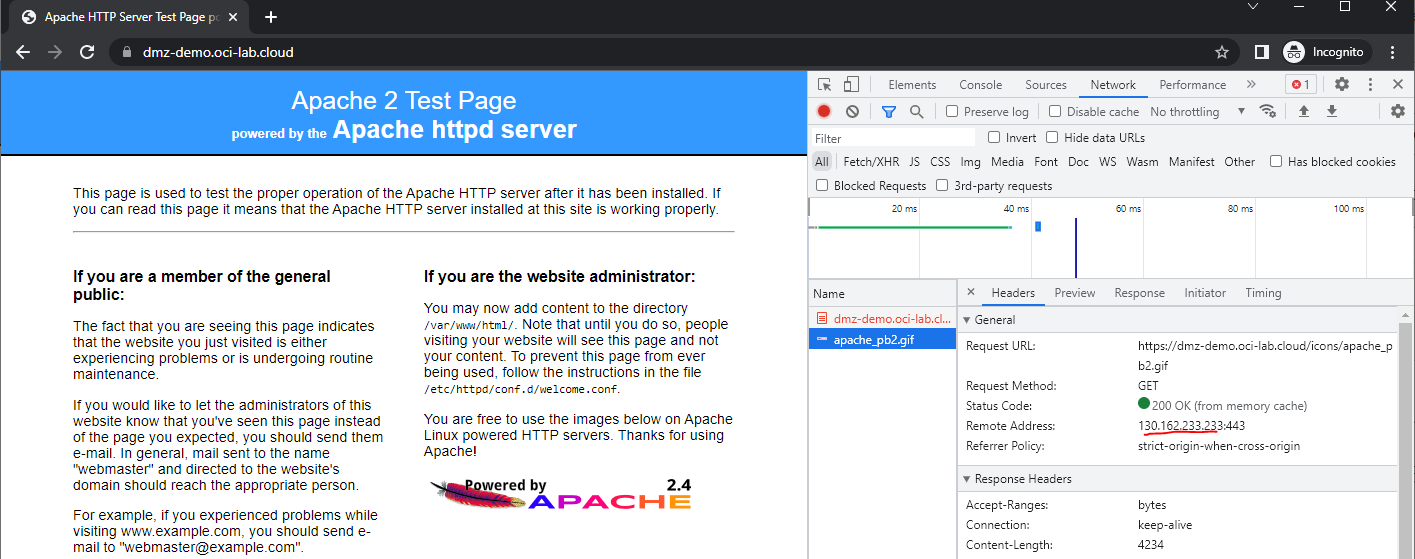Select dmz-demo.oci-lab.cl... request row
Viewport: 1415px width, 559px height.
[883, 318]
